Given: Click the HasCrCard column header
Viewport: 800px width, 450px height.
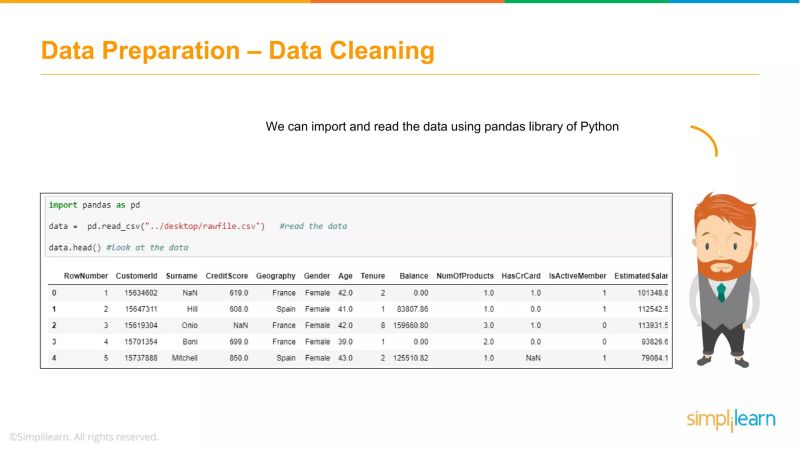Looking at the screenshot, I should pyautogui.click(x=521, y=276).
